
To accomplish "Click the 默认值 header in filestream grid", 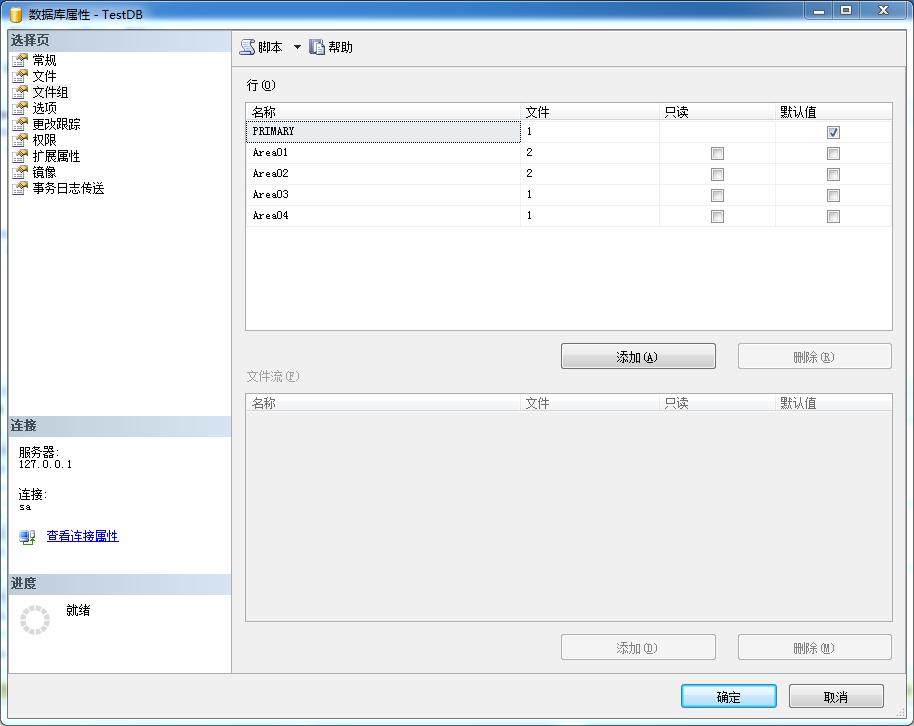I will pos(834,403).
